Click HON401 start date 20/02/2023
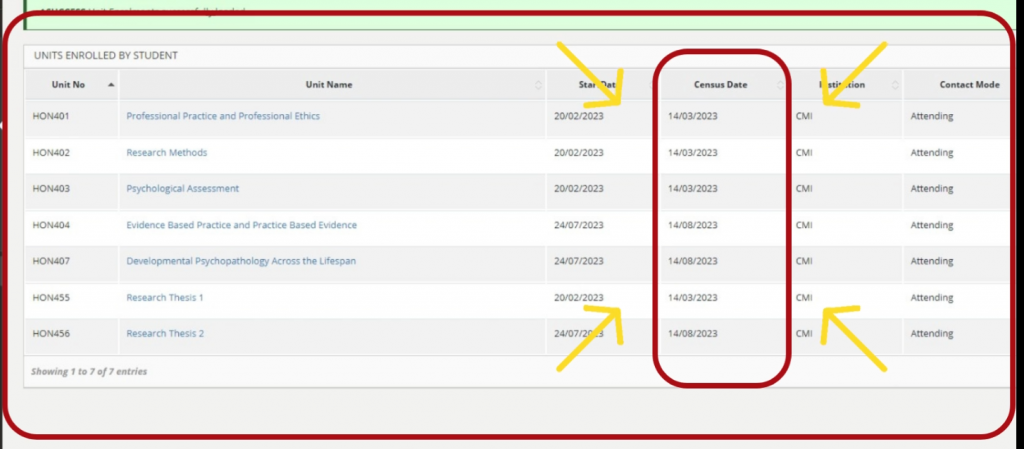 pyautogui.click(x=579, y=116)
